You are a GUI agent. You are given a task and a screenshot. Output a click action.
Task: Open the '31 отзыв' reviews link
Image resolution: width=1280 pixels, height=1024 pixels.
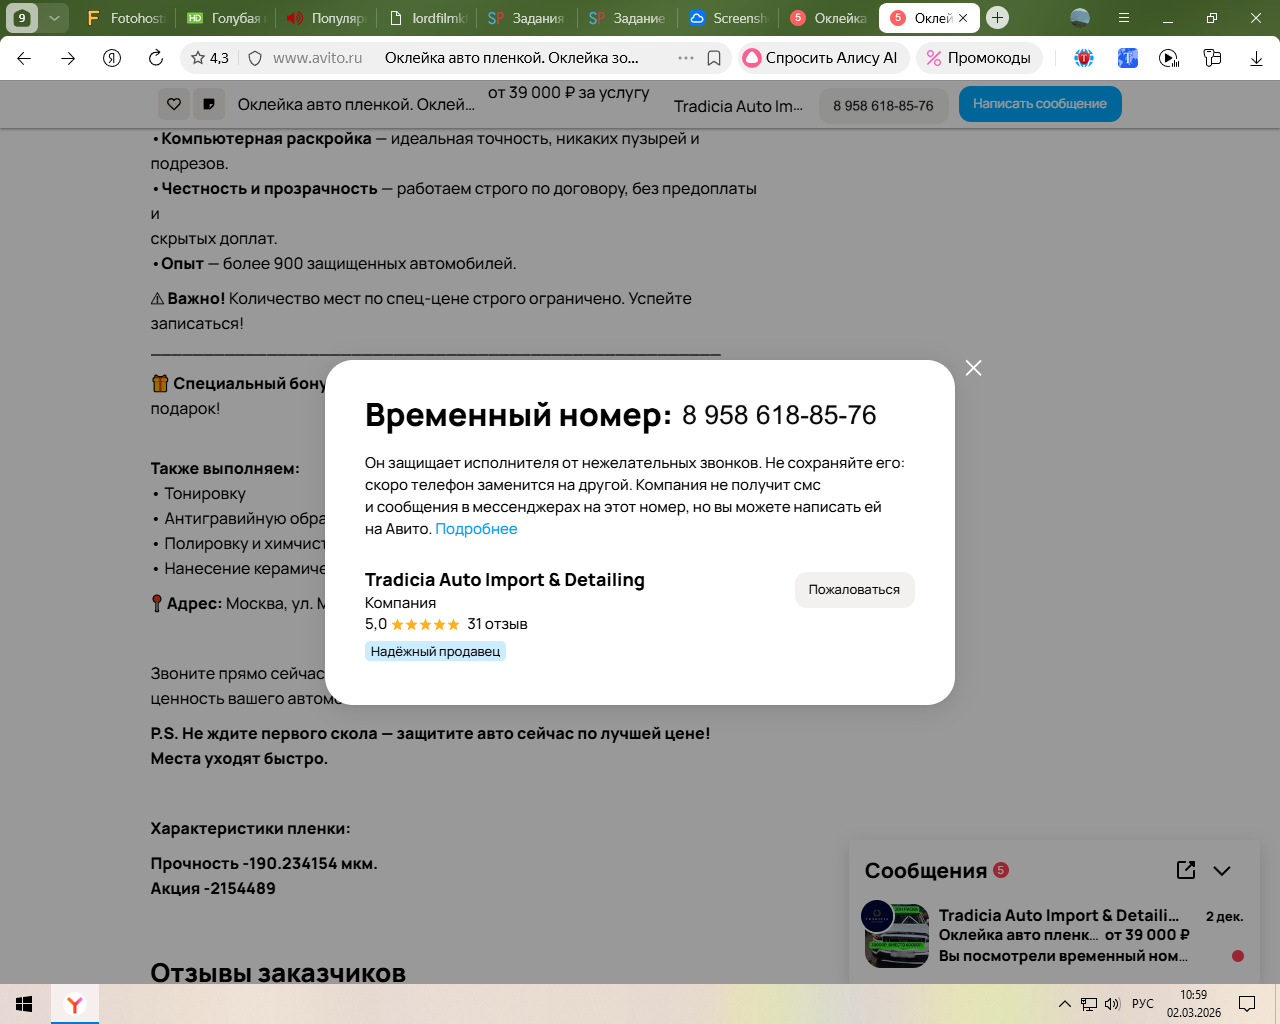pyautogui.click(x=497, y=624)
